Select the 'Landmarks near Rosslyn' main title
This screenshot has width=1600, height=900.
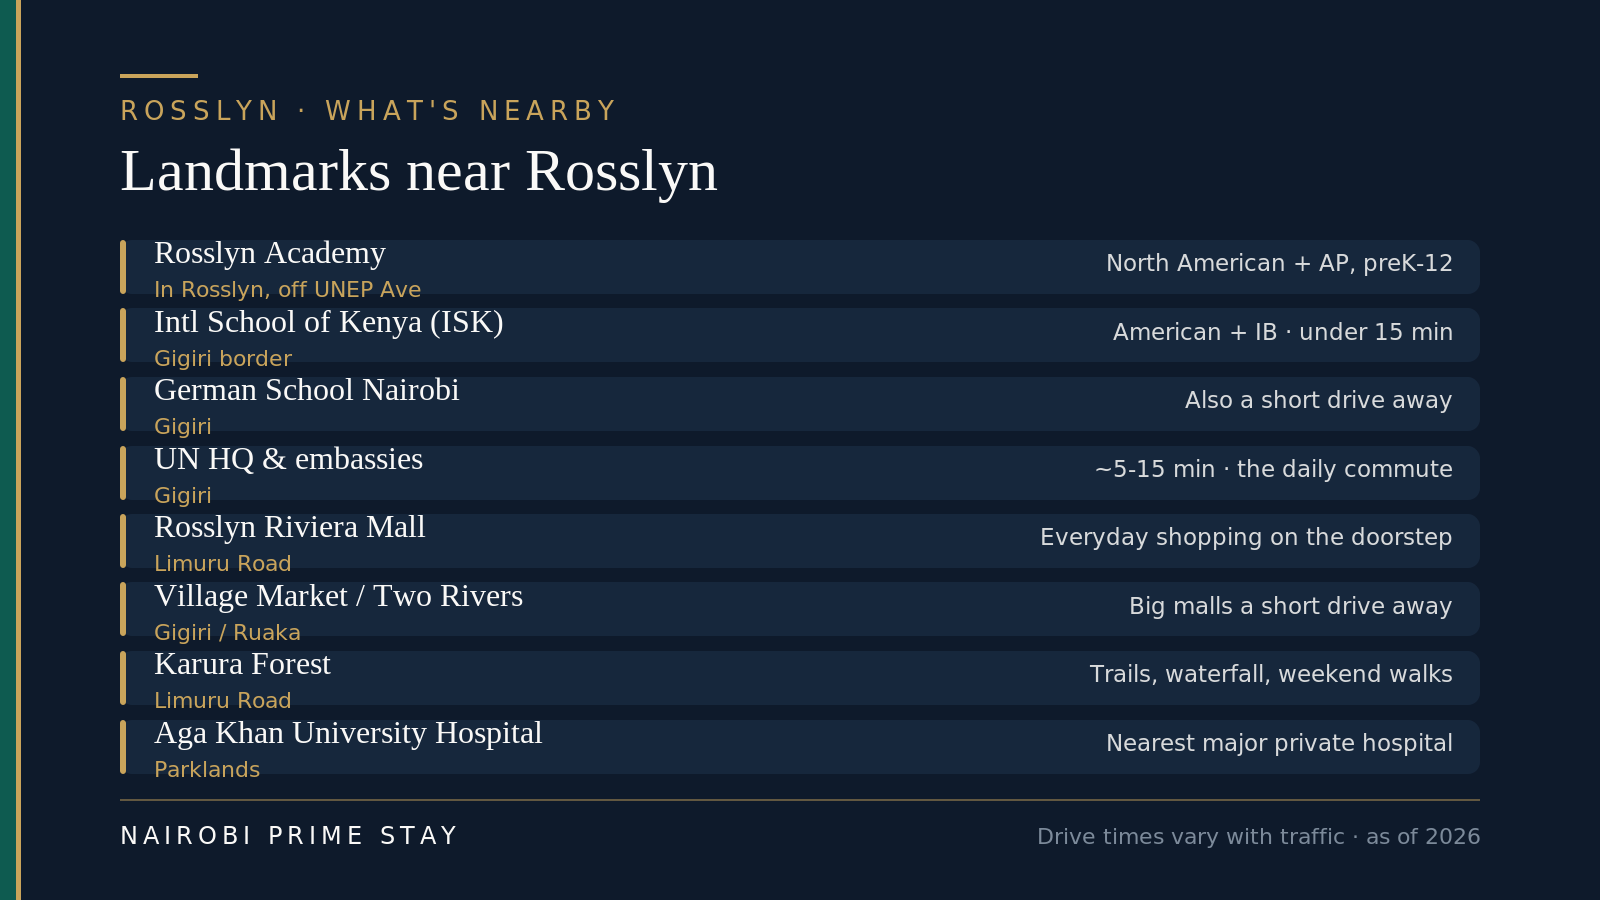pyautogui.click(x=419, y=171)
